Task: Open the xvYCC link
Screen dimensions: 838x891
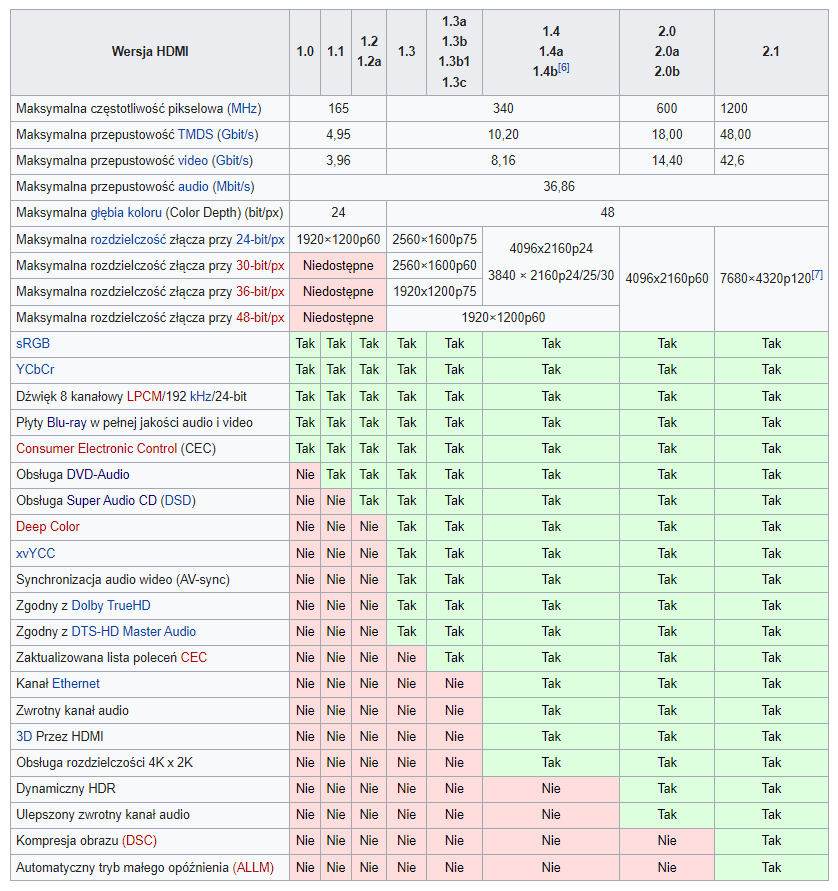Action: [x=35, y=554]
